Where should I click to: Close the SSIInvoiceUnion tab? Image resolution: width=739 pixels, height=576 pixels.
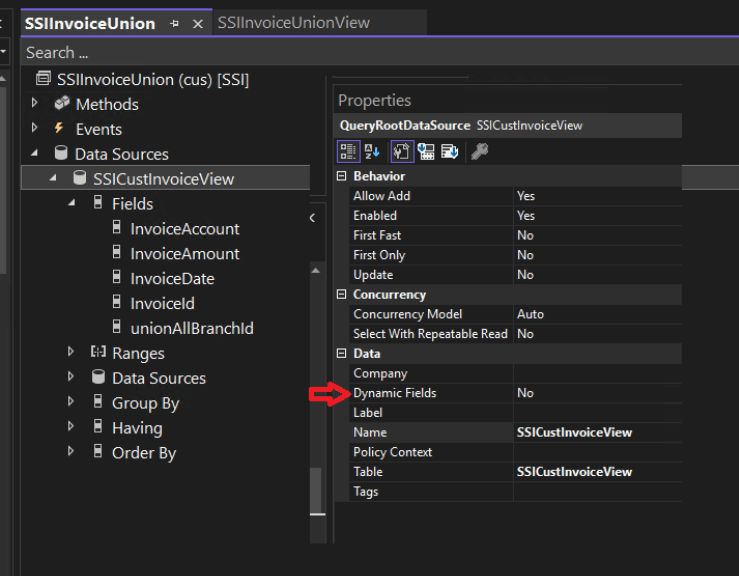coord(197,23)
